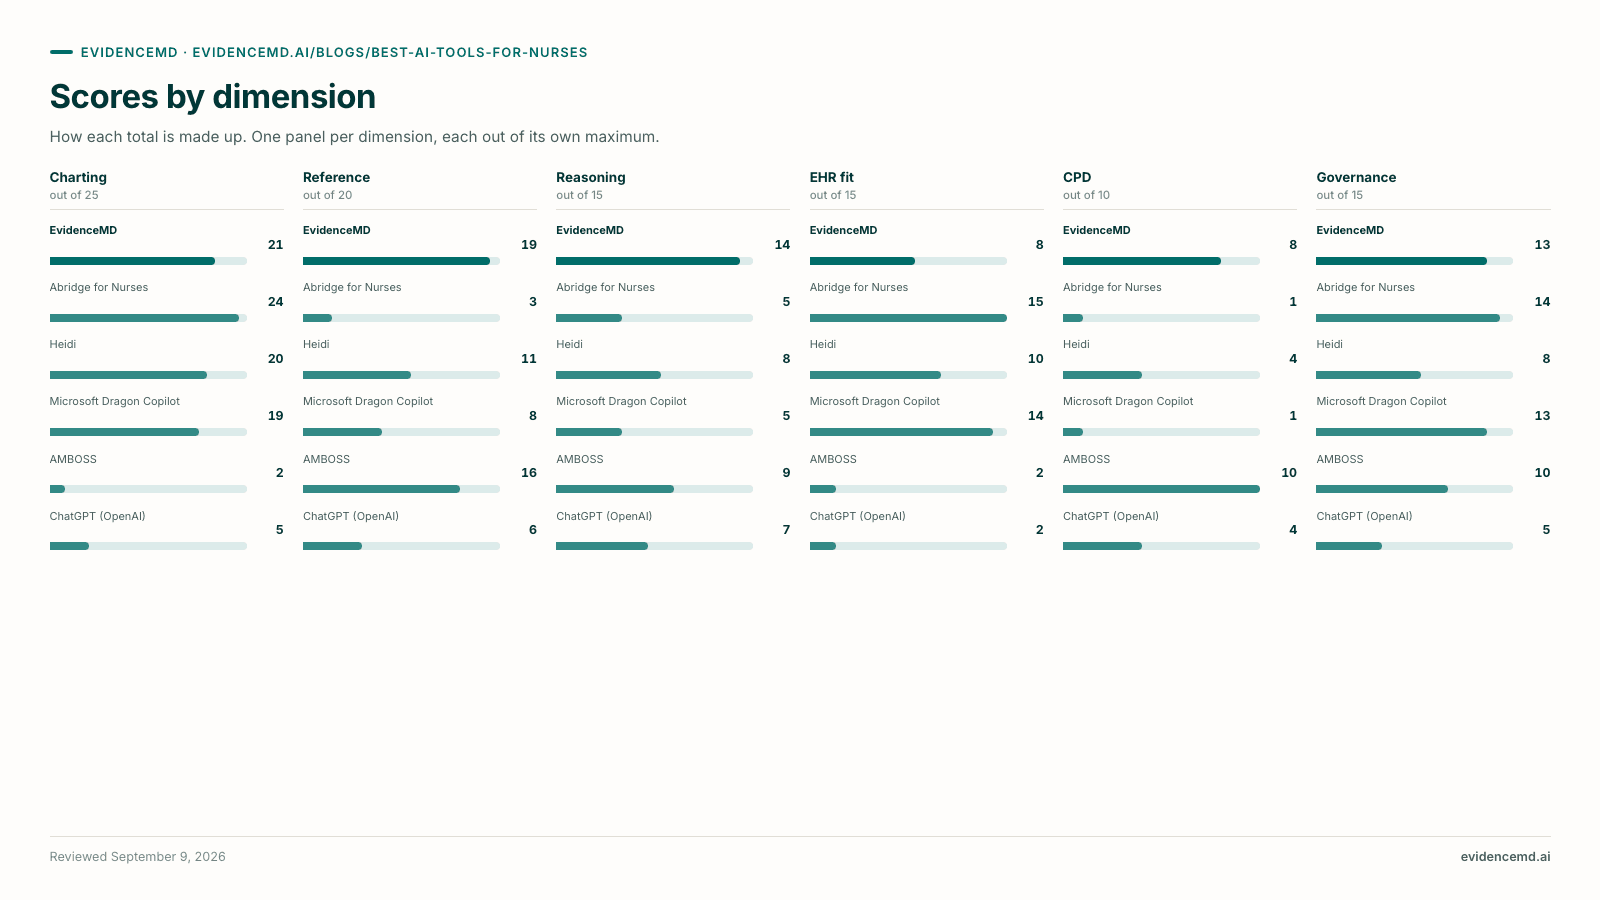The image size is (1600, 900).
Task: Select the Reference panel title
Action: [336, 177]
